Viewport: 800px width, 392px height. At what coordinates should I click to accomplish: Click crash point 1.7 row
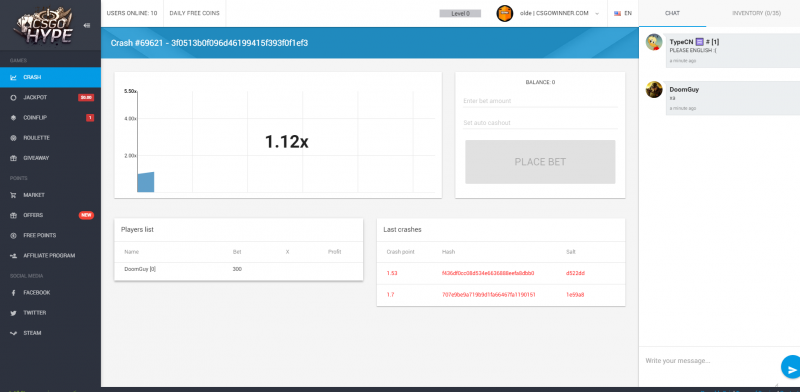tap(501, 295)
